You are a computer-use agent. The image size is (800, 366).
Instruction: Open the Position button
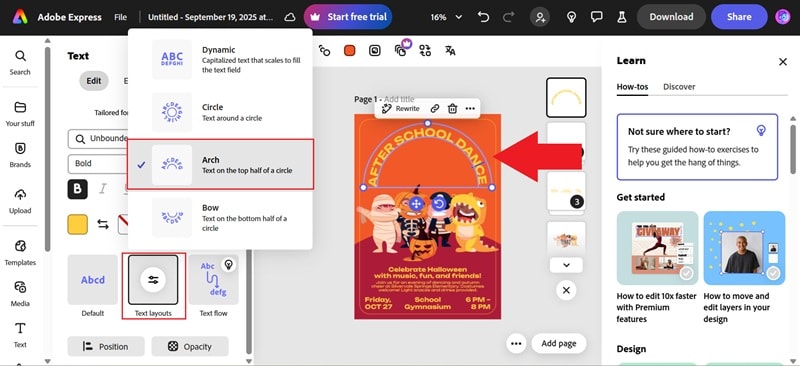coord(106,347)
